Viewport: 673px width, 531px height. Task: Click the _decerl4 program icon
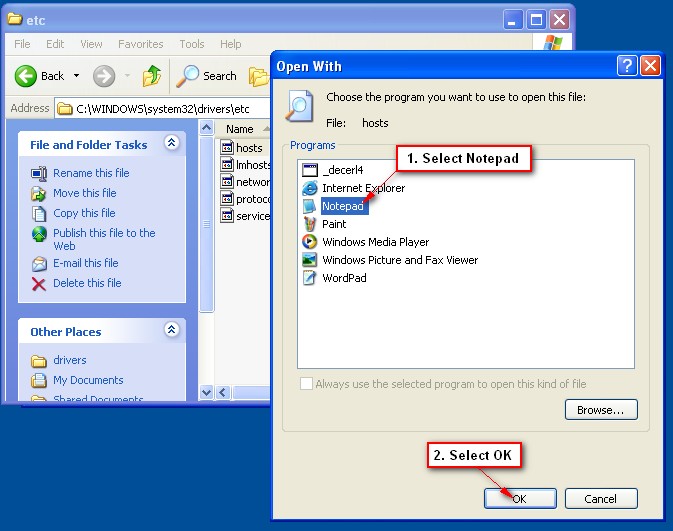pyautogui.click(x=309, y=170)
